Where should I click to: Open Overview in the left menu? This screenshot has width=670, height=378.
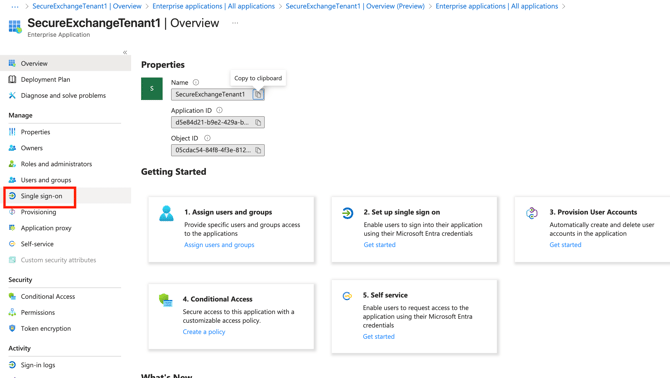65,63
